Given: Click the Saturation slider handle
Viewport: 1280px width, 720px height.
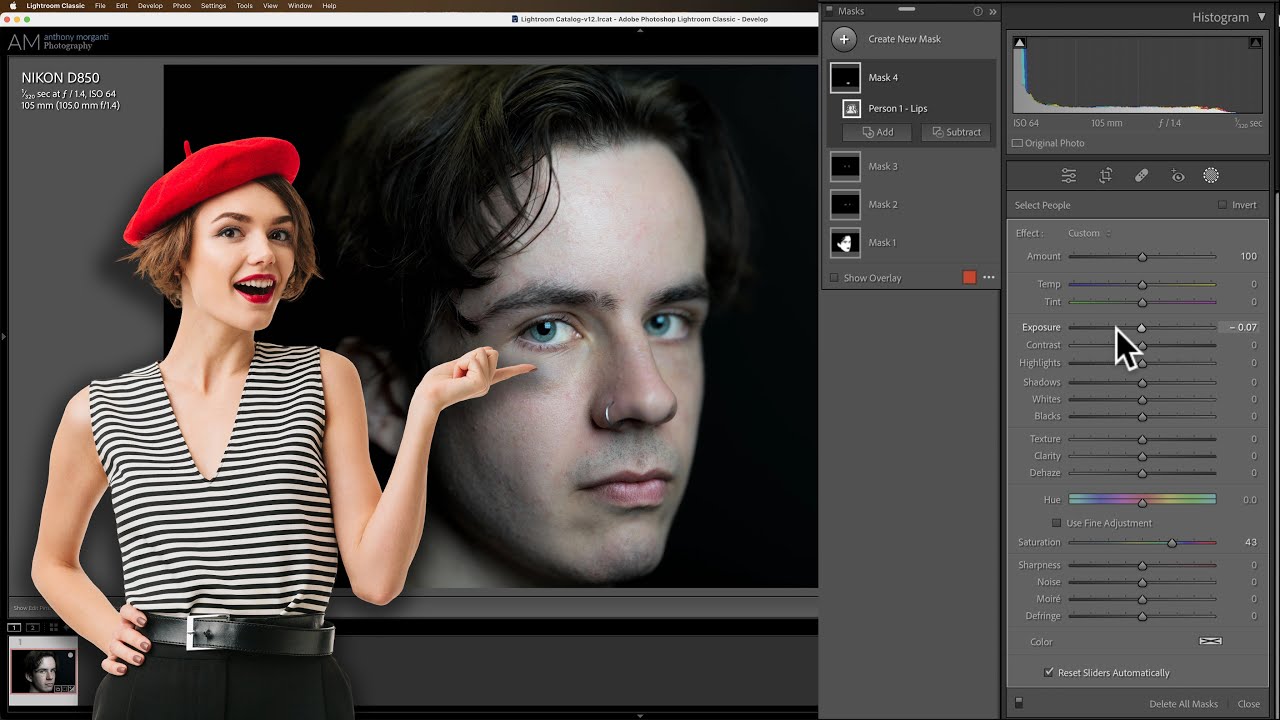Looking at the screenshot, I should click(1172, 543).
